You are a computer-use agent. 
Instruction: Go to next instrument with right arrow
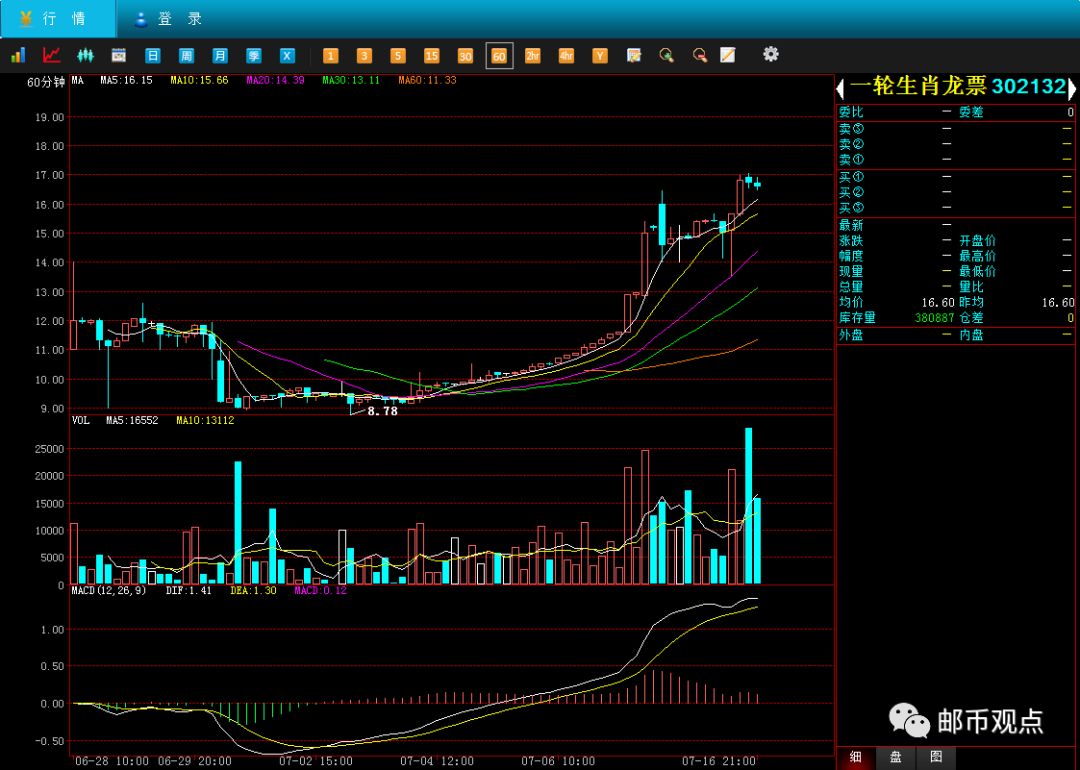1071,88
